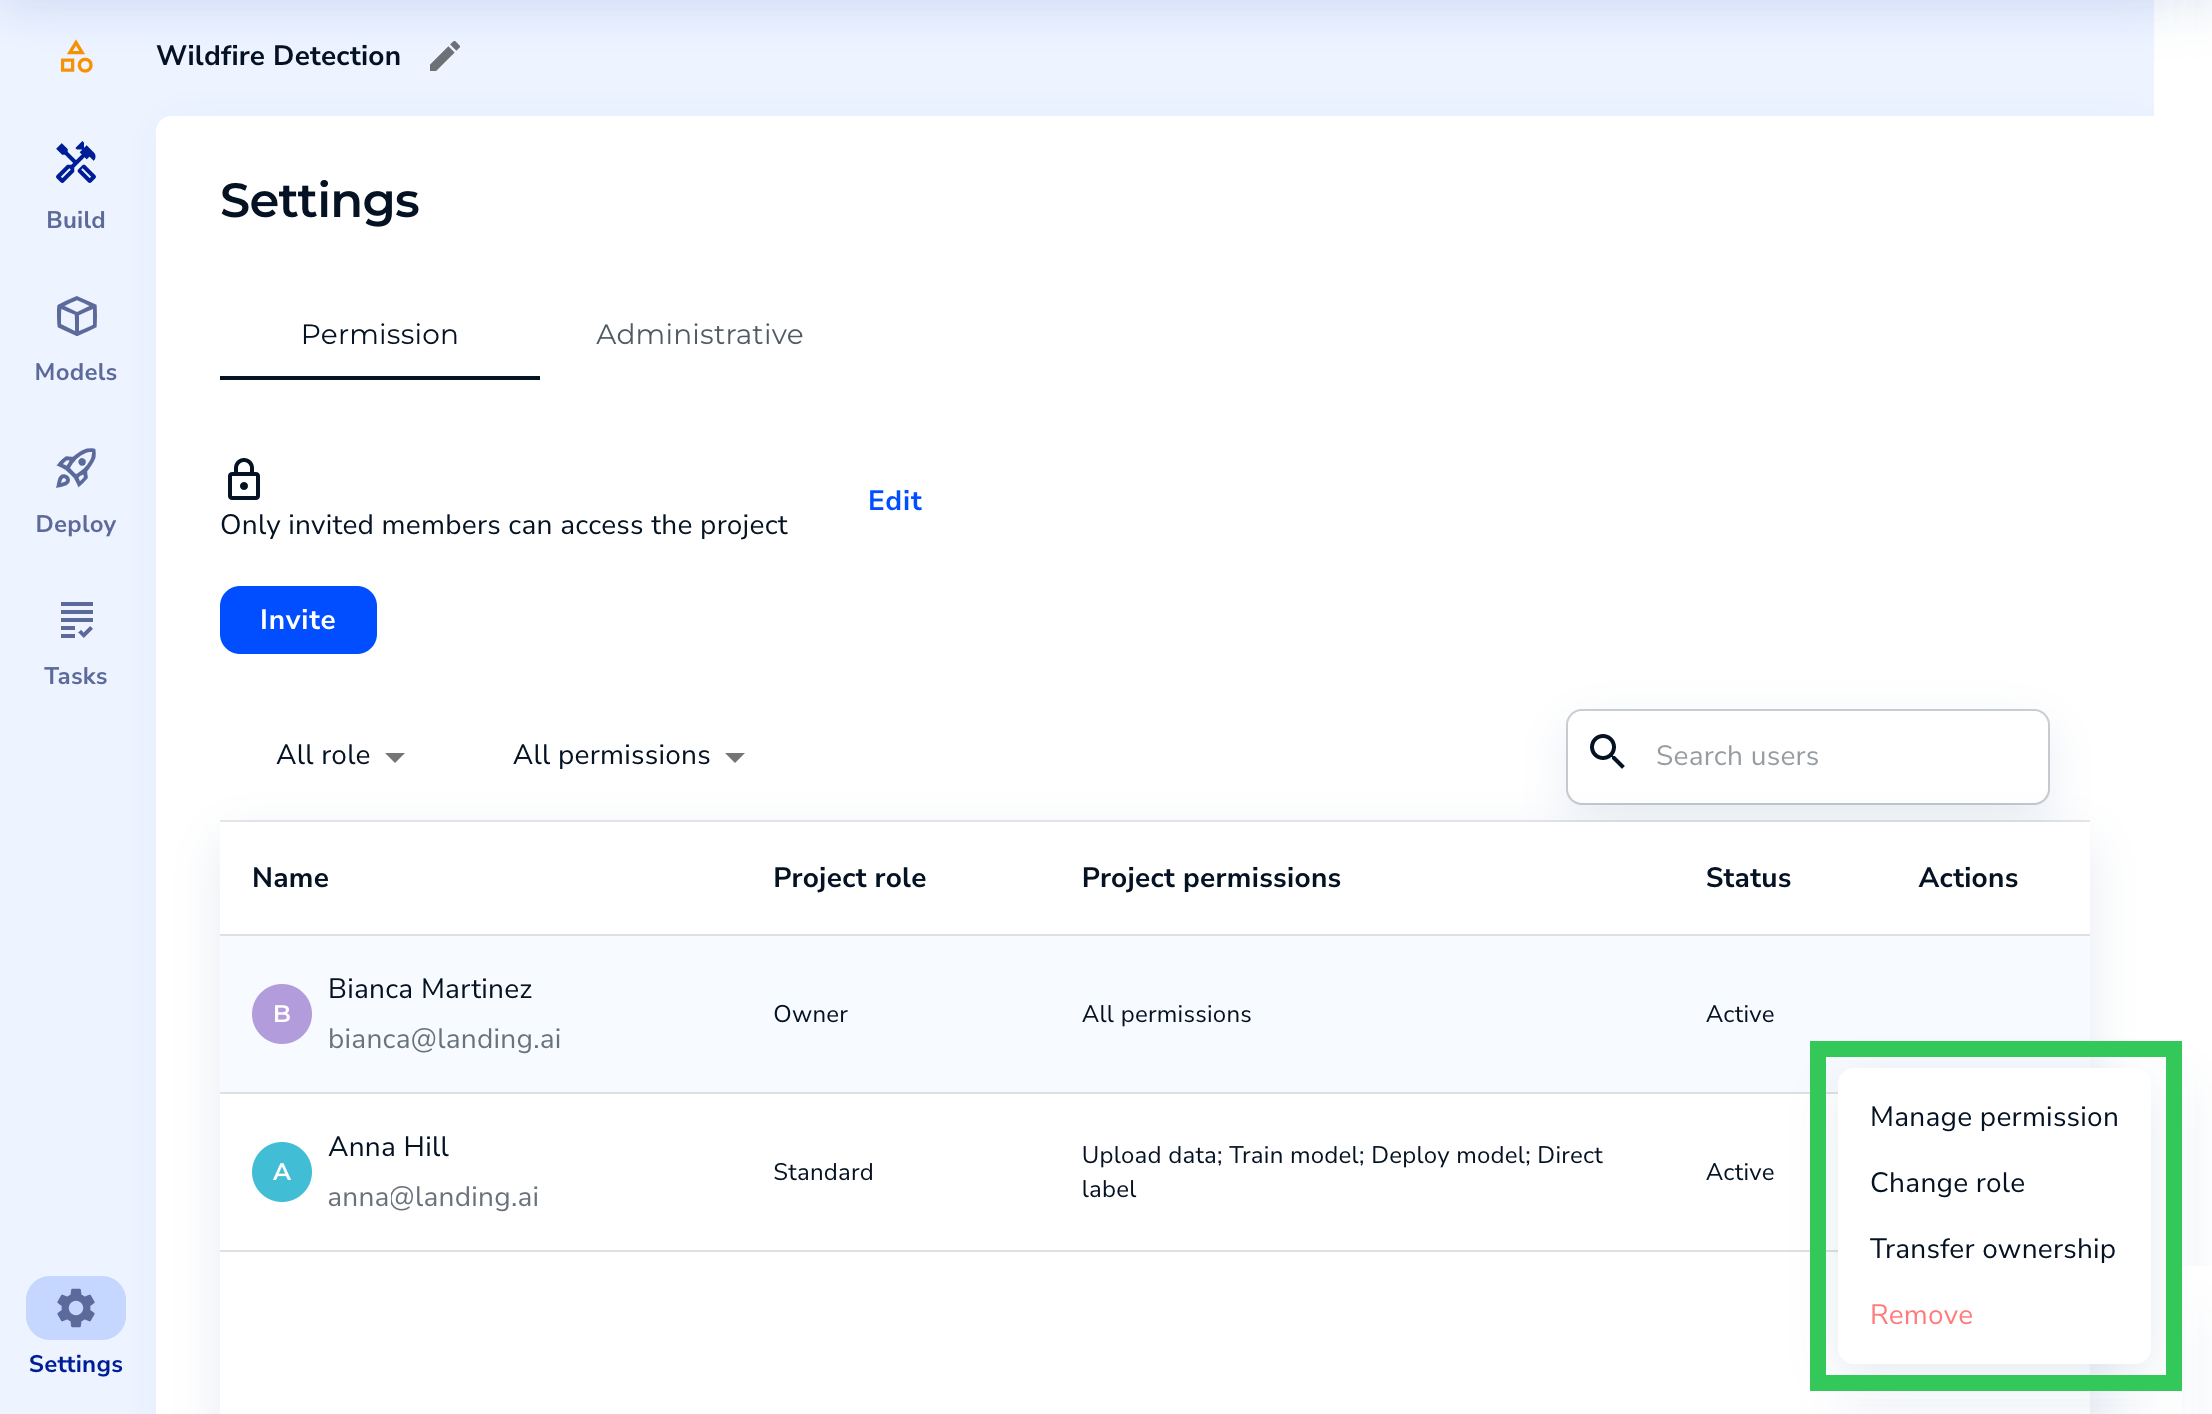The image size is (2212, 1414).
Task: Choose Transfer ownership menu option
Action: click(x=1992, y=1249)
